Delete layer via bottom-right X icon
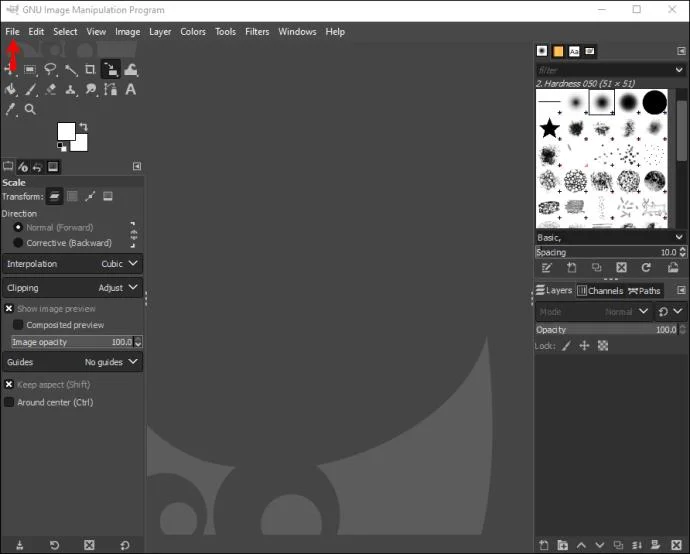Image resolution: width=690 pixels, height=554 pixels. click(x=676, y=545)
